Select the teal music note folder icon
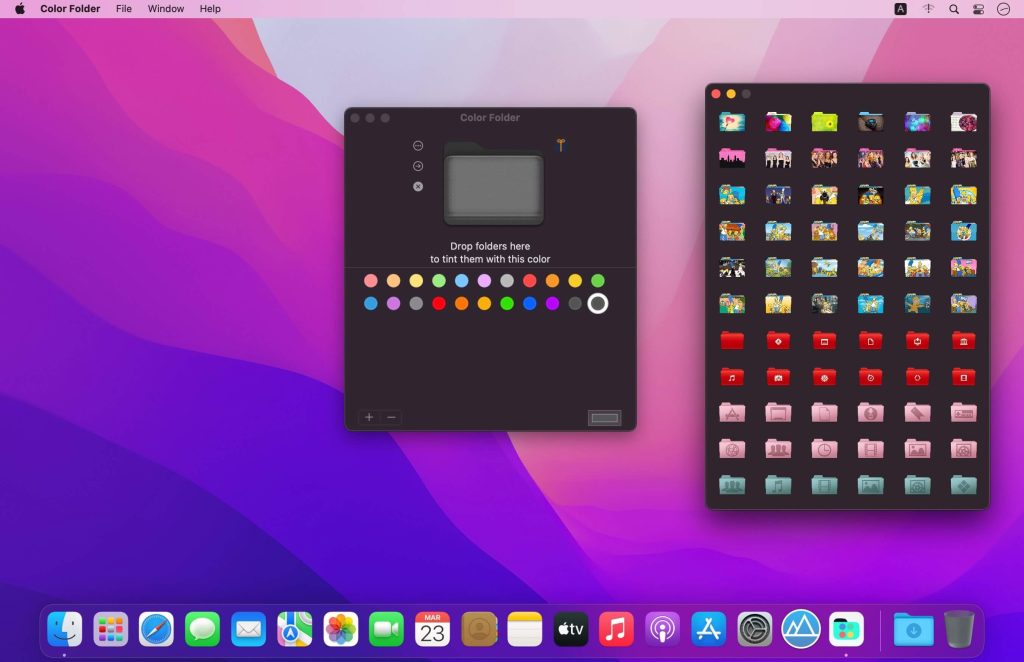1024x662 pixels. pyautogui.click(x=778, y=483)
